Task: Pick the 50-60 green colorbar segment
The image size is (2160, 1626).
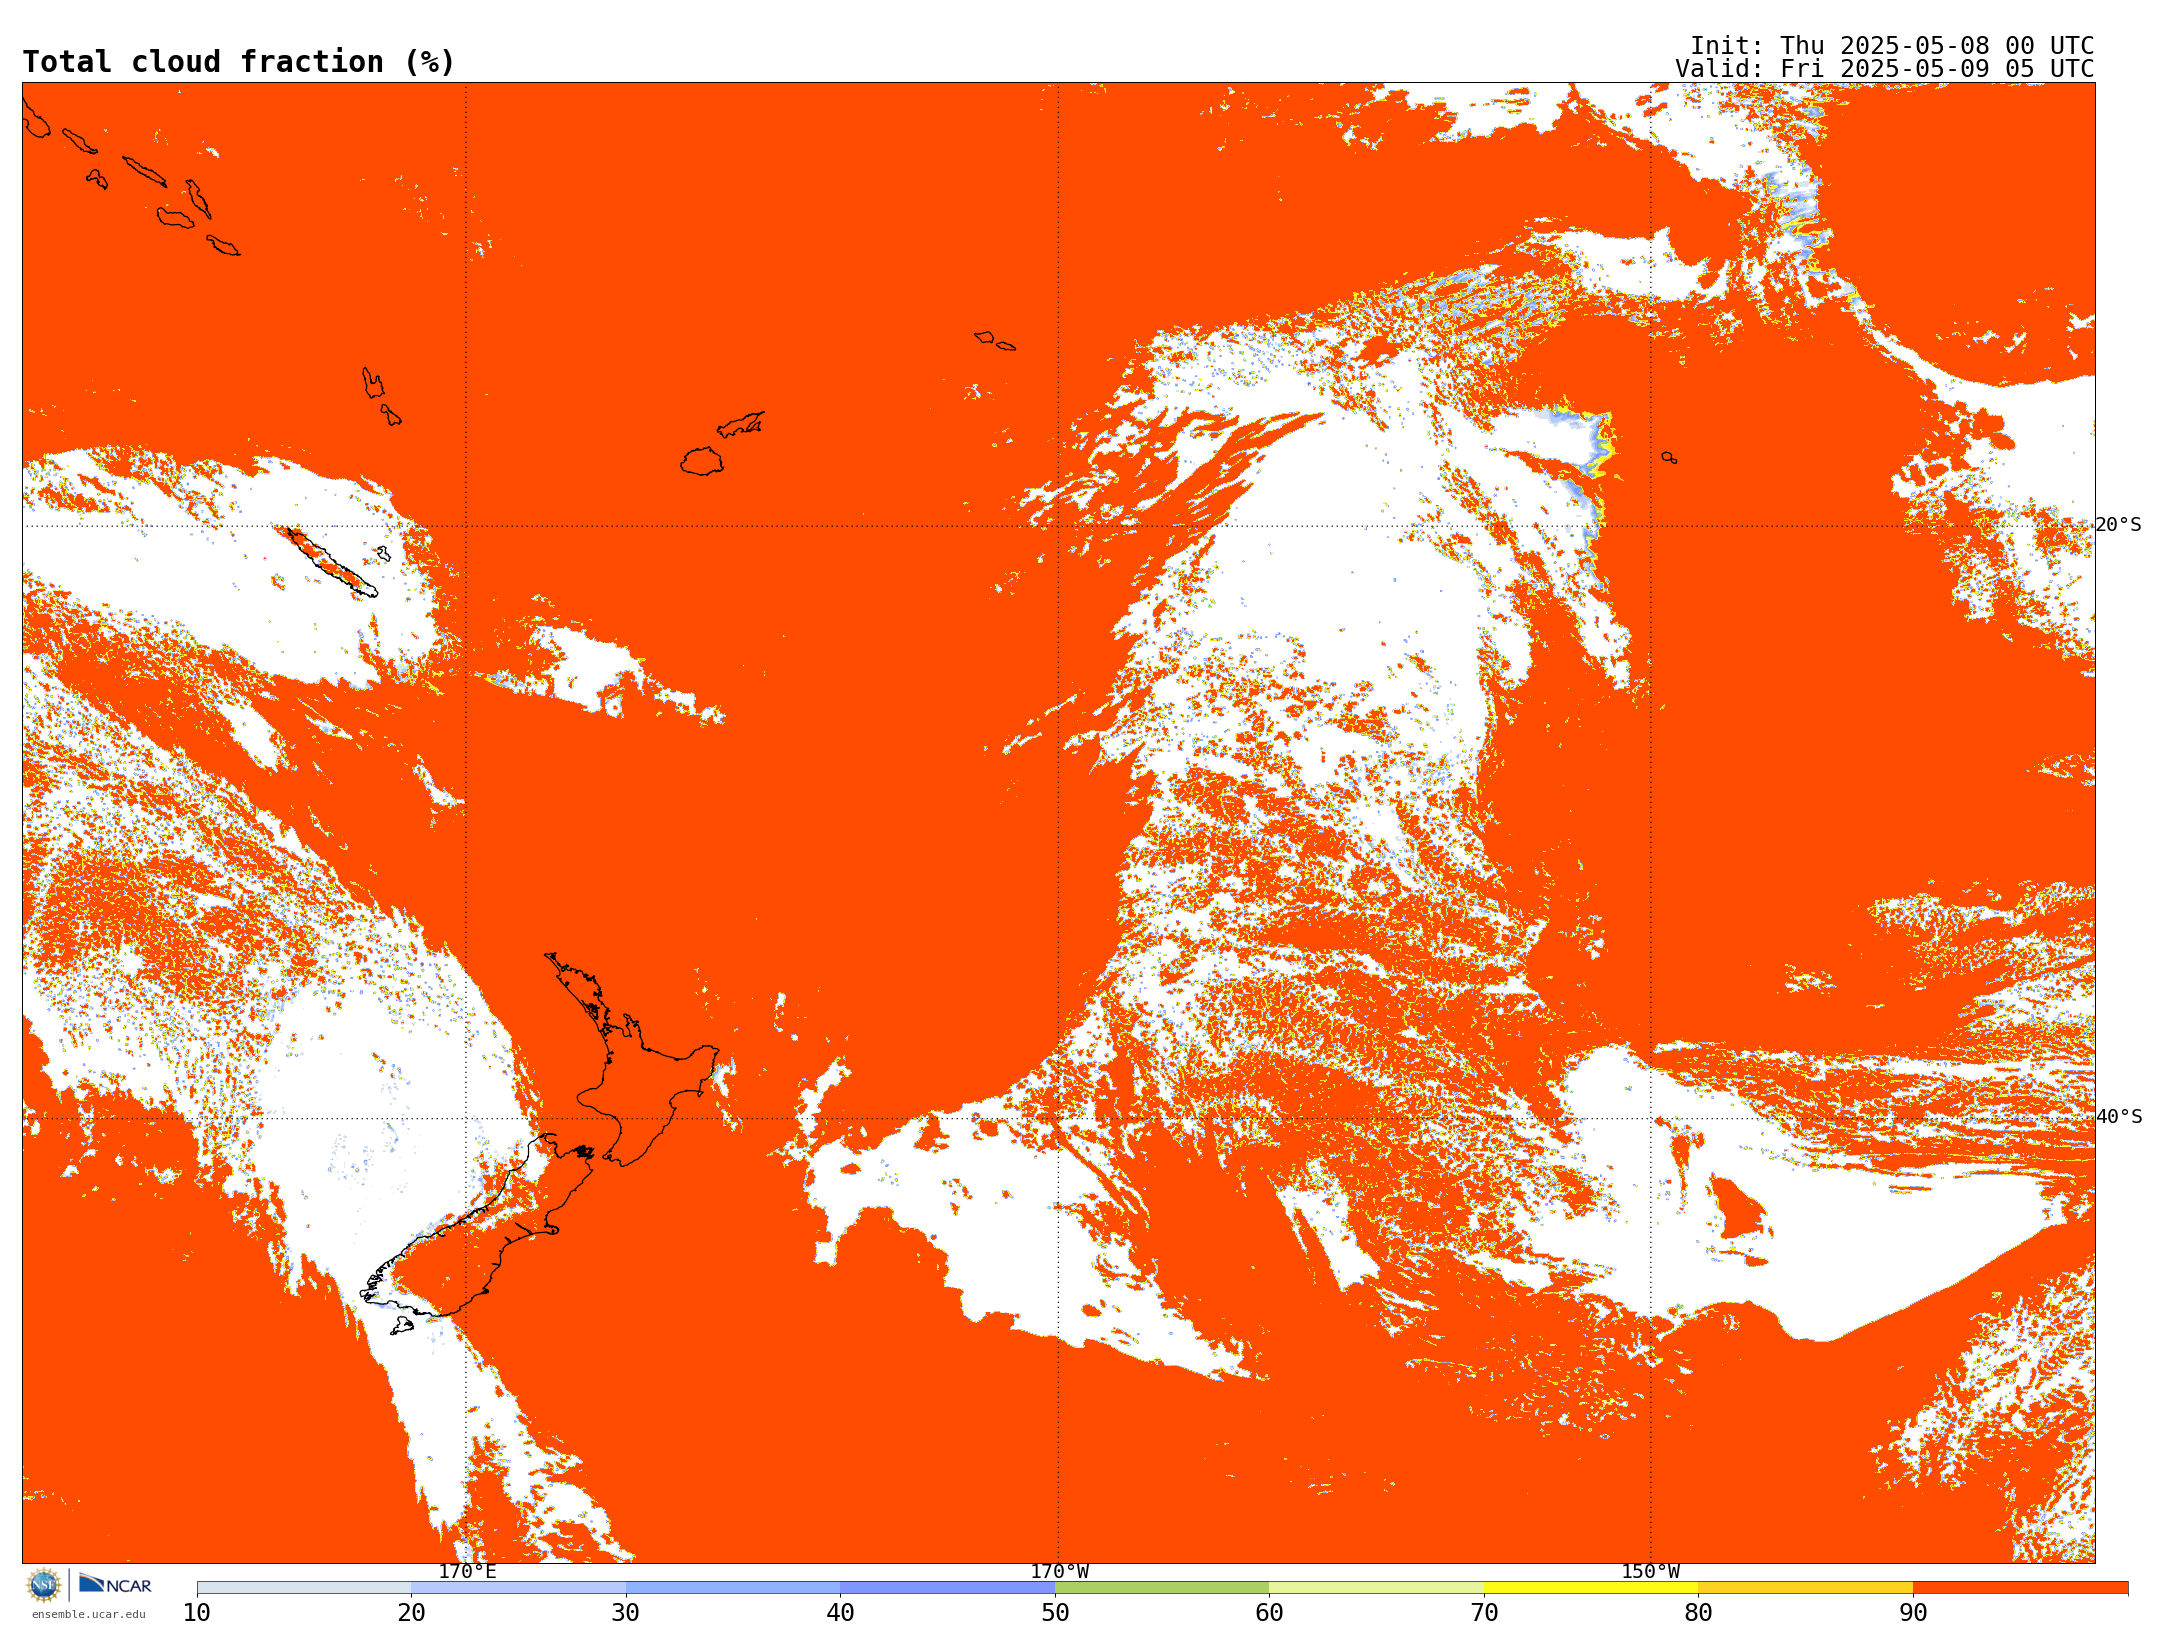Action: click(x=1162, y=1587)
